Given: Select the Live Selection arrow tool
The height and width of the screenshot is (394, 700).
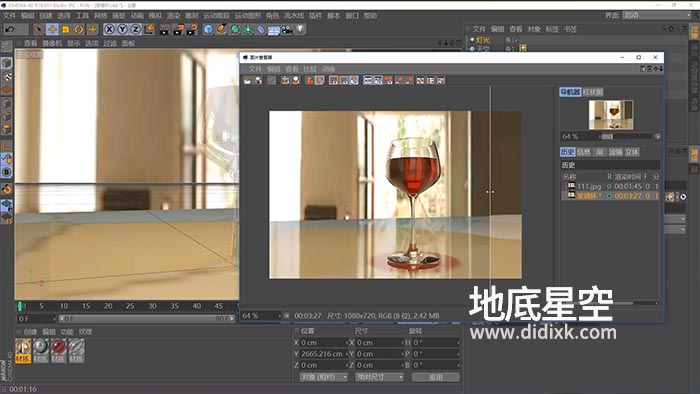Looking at the screenshot, I should click(39, 29).
